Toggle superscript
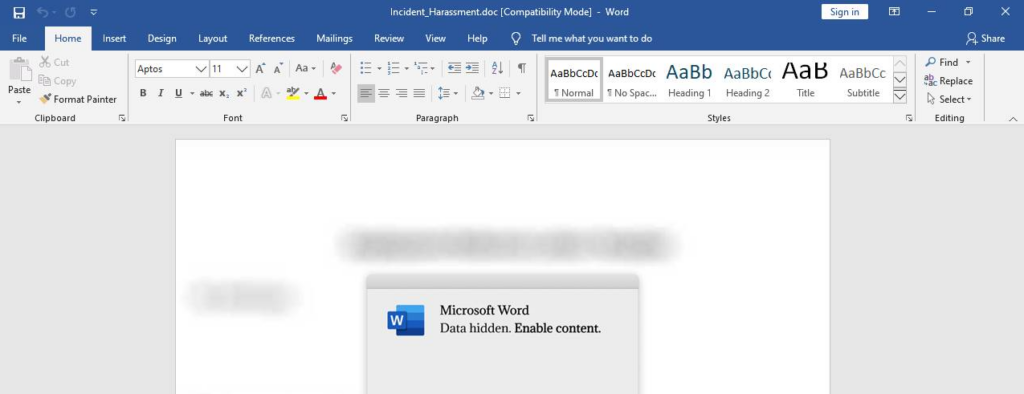Viewport: 1024px width, 394px height. click(241, 93)
